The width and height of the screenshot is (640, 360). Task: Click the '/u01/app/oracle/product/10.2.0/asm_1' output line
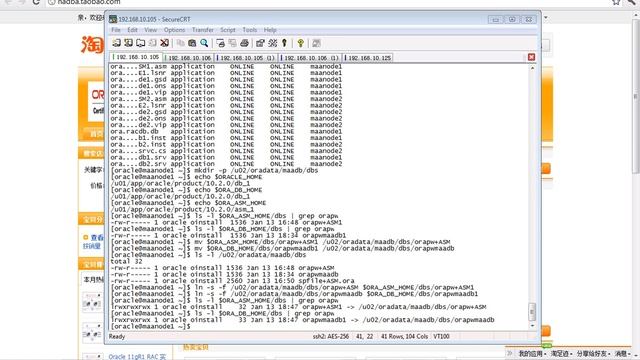click(182, 209)
